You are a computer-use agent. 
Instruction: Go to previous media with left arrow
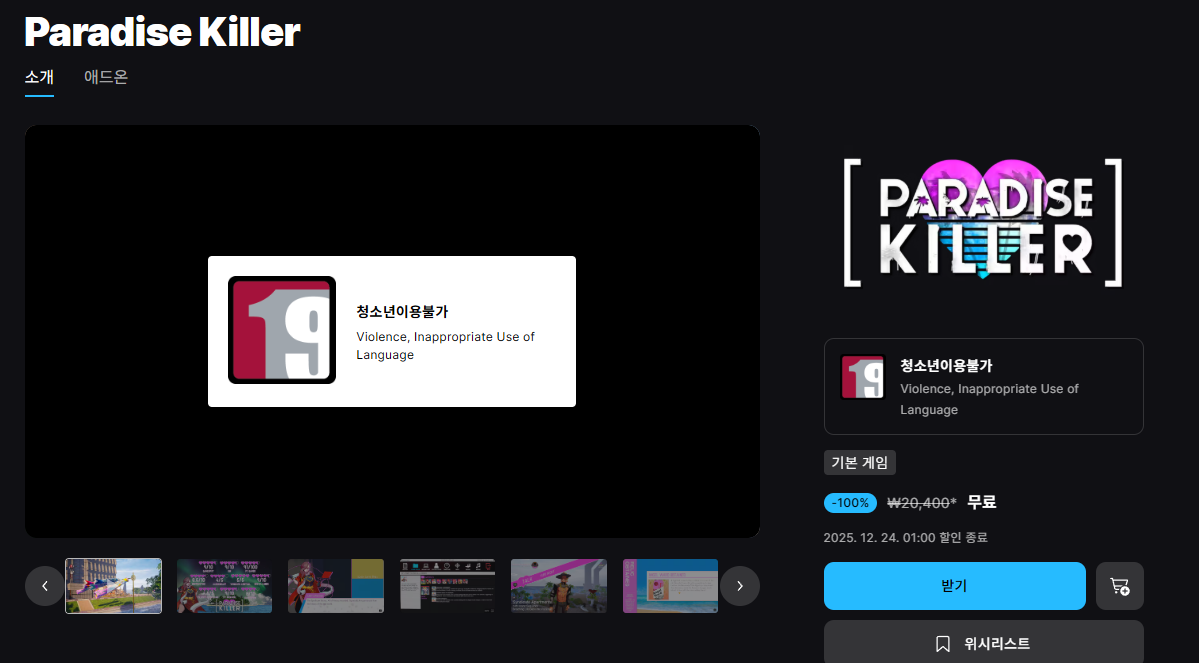44,586
